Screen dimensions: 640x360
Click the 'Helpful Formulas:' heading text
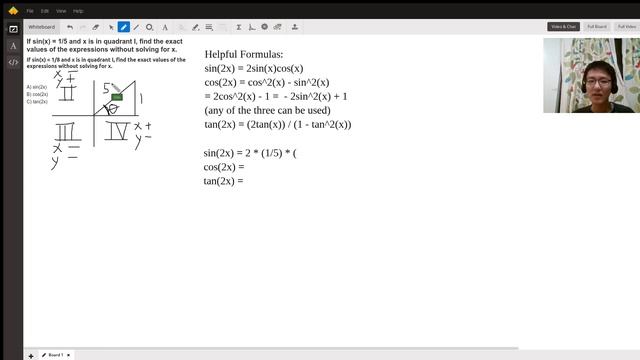(244, 54)
